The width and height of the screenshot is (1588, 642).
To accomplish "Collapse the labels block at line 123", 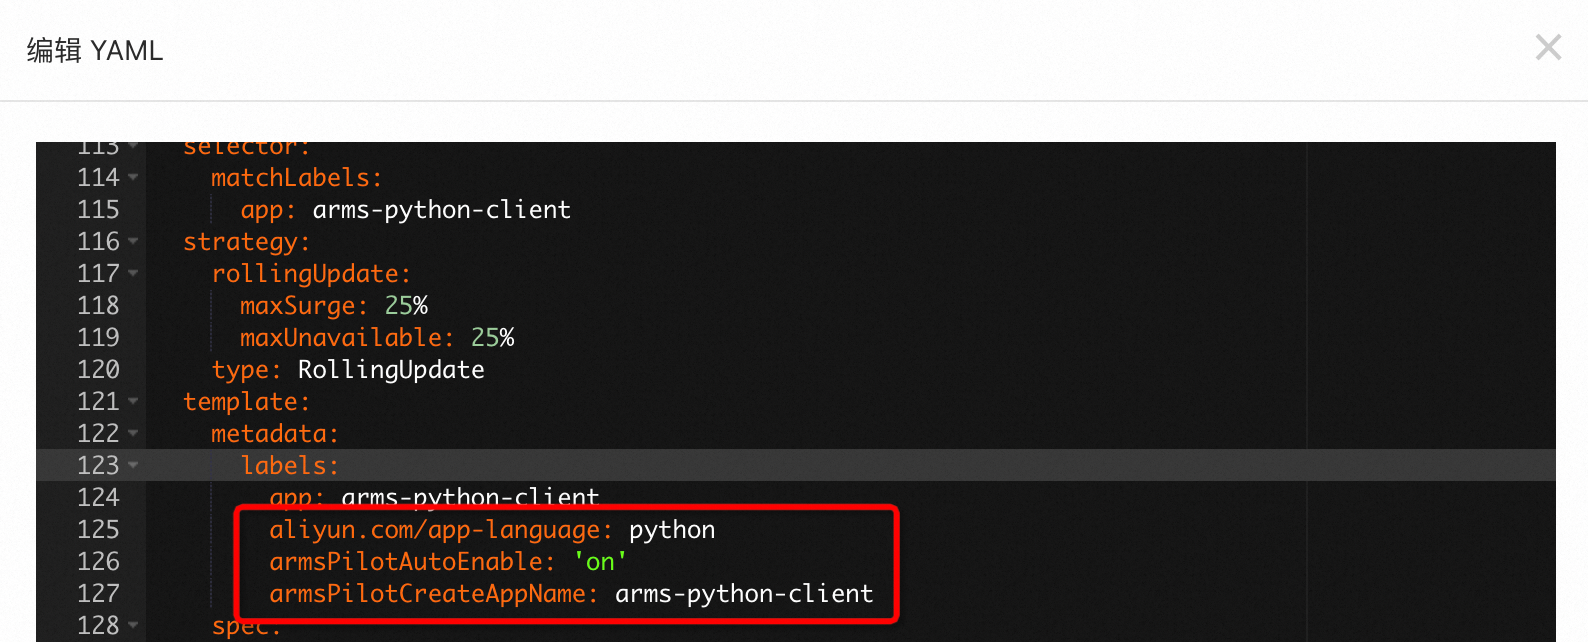I will tap(133, 466).
